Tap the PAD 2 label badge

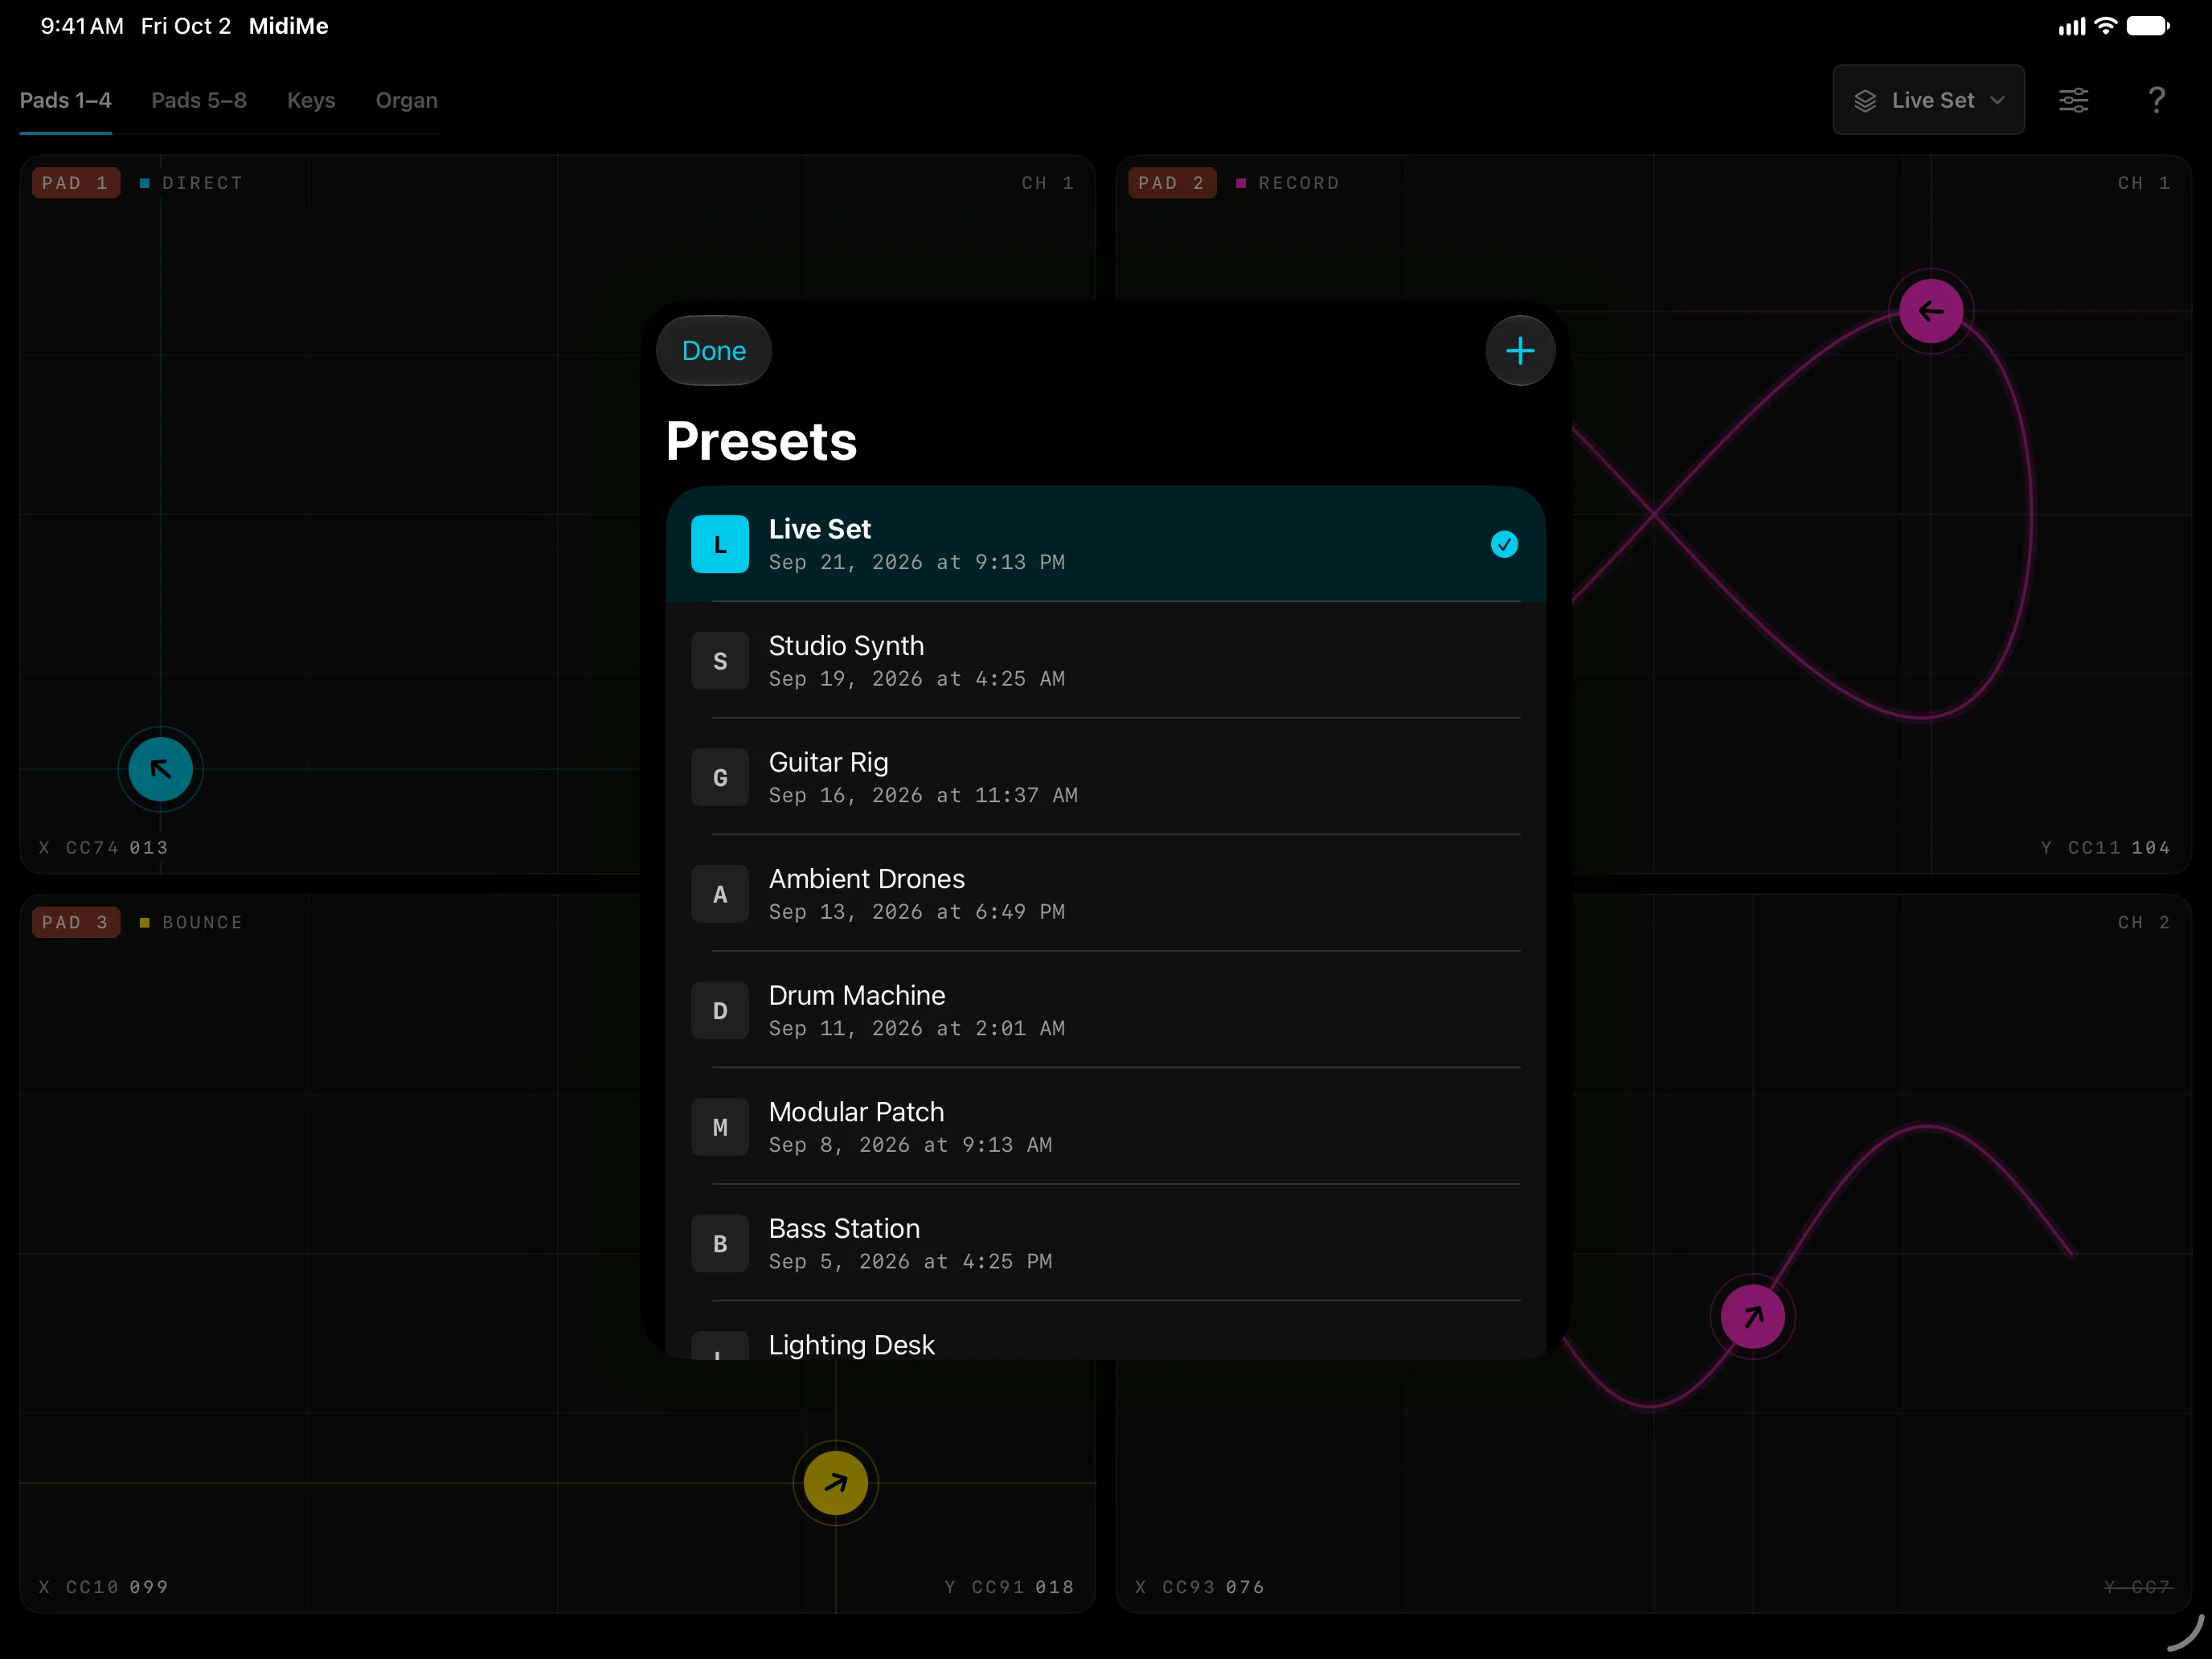click(x=1172, y=183)
